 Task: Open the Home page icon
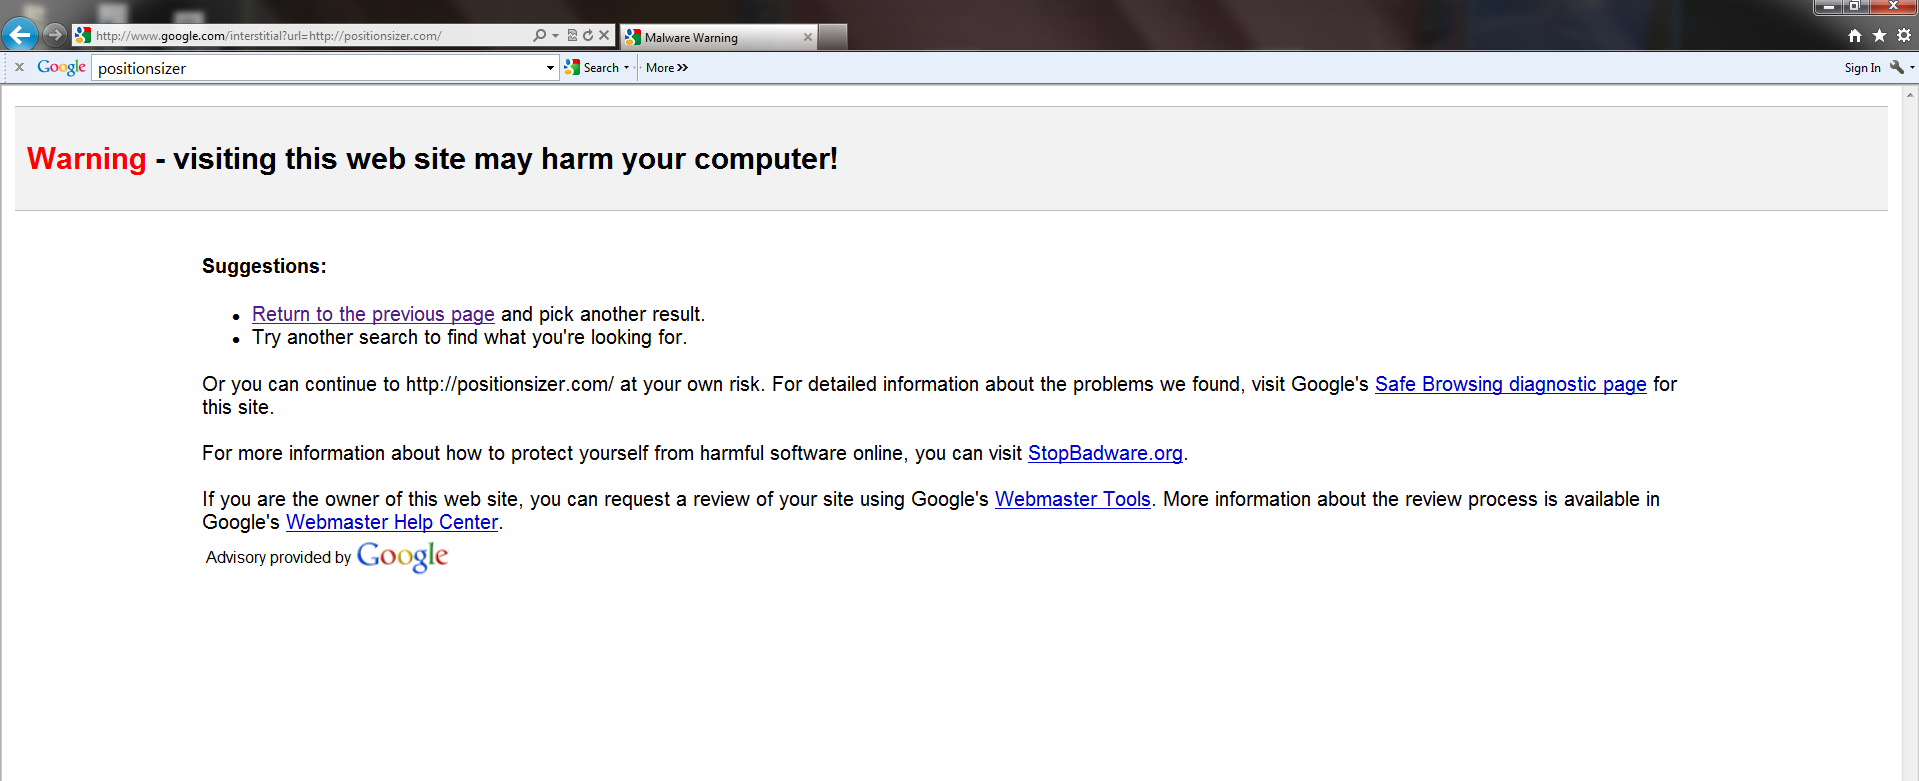(x=1855, y=35)
